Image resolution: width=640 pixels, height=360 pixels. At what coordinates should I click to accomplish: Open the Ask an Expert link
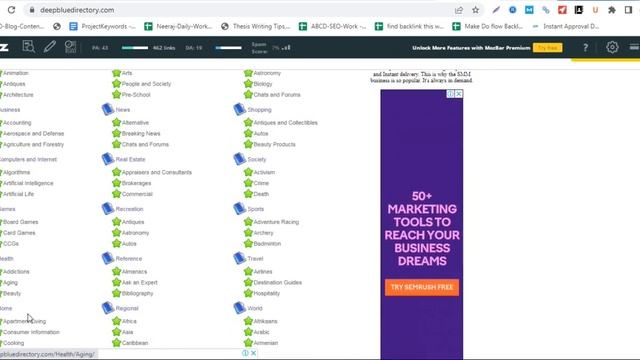tap(140, 282)
